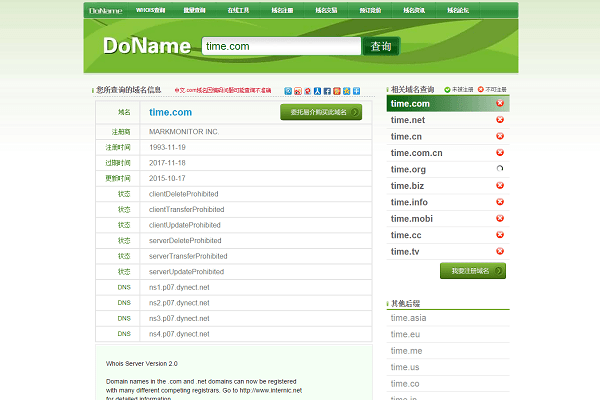
Task: Open more share options plus icon
Action: click(356, 91)
